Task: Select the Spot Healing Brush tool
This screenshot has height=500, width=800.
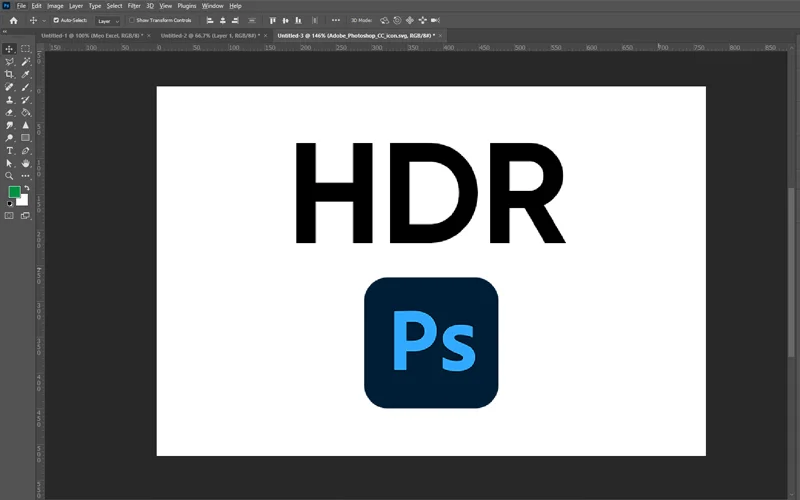Action: tap(9, 87)
